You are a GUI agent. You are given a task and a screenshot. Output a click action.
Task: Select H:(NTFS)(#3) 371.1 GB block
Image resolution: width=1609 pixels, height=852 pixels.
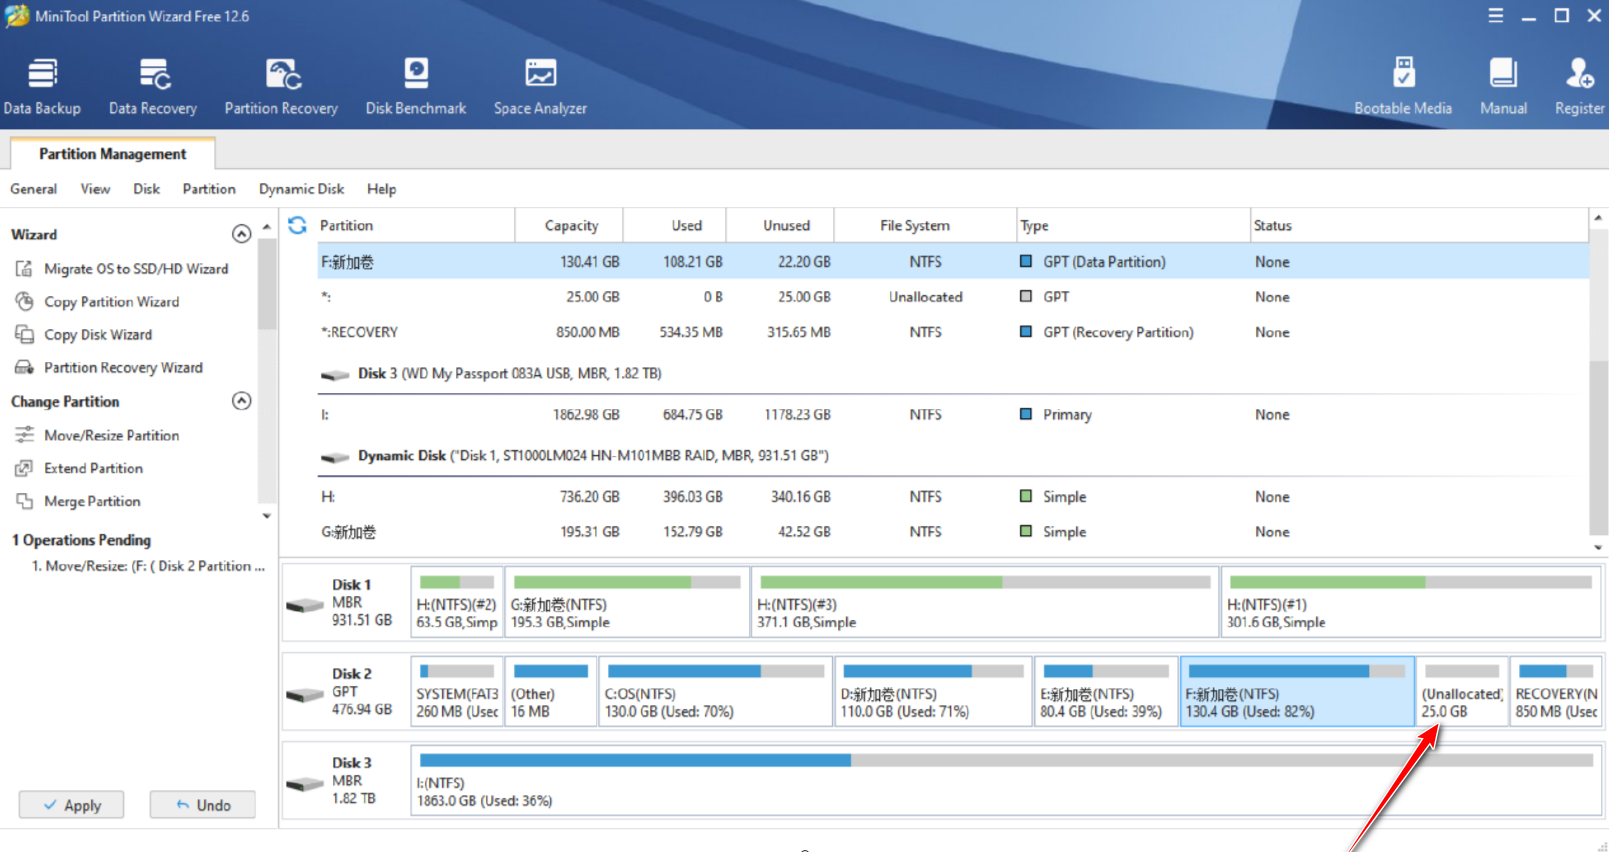(985, 602)
